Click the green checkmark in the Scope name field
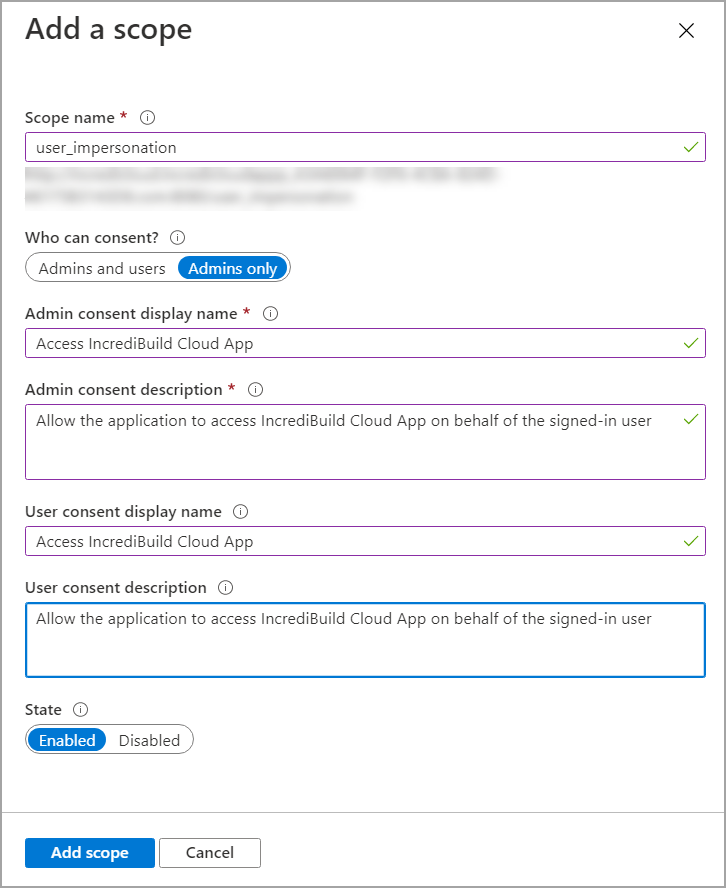726x888 pixels. click(x=690, y=147)
